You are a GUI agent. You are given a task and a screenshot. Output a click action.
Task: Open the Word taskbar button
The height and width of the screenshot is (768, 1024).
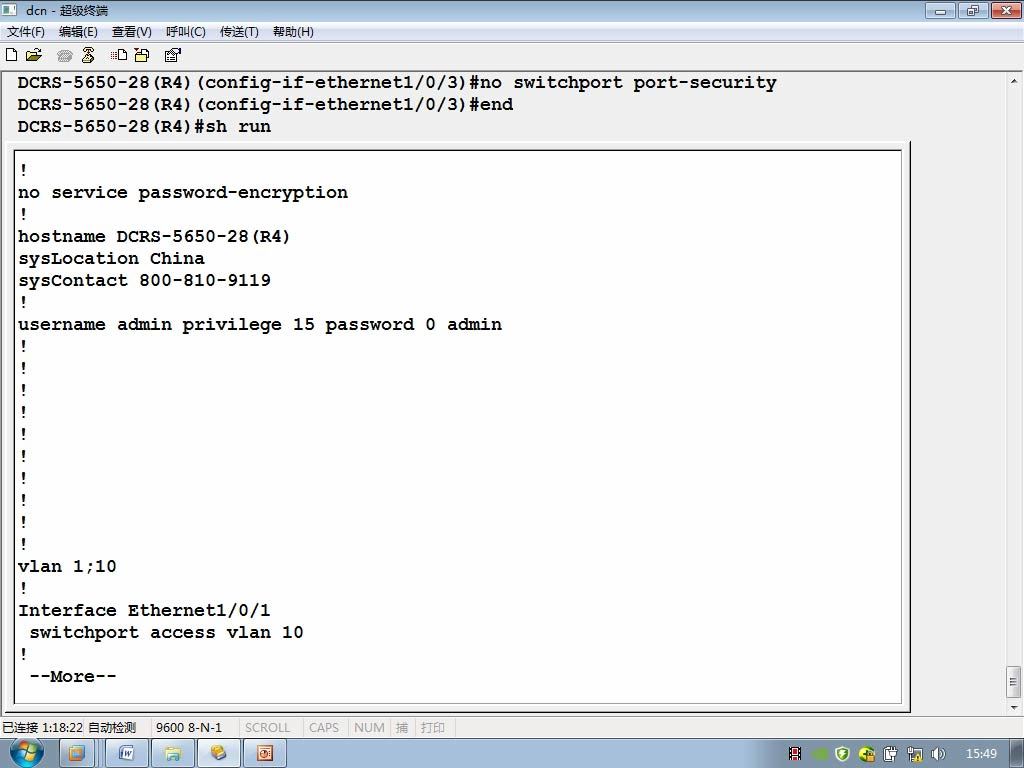pos(126,754)
